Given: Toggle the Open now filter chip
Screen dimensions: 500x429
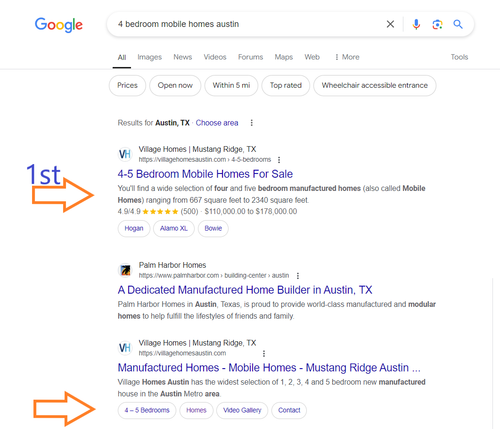Looking at the screenshot, I should coord(175,85).
